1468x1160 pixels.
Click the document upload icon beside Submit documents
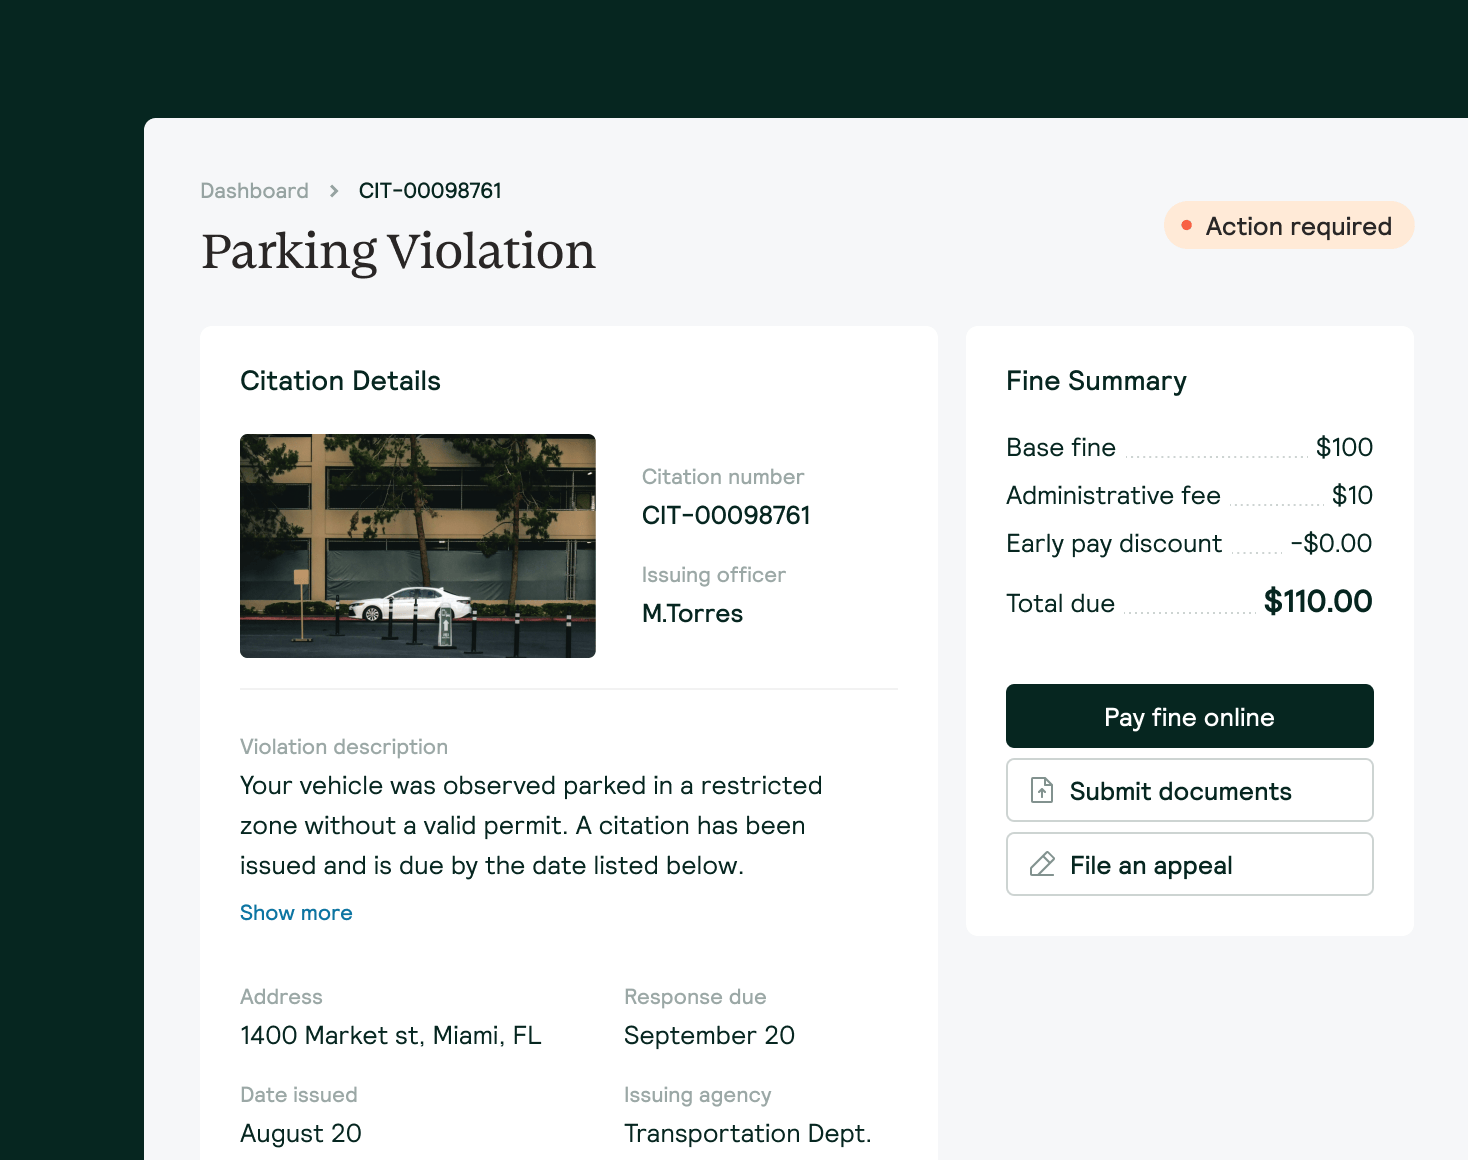click(x=1042, y=790)
